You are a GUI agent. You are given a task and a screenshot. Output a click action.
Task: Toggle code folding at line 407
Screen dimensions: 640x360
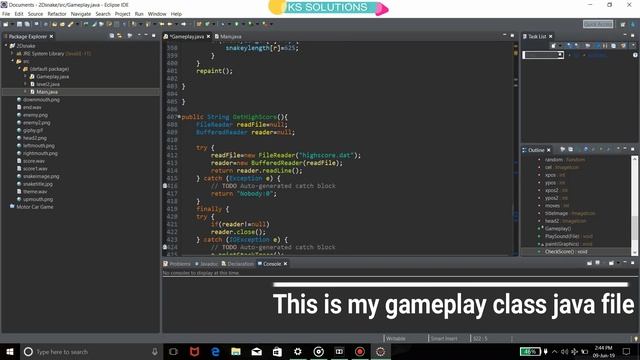coord(179,117)
